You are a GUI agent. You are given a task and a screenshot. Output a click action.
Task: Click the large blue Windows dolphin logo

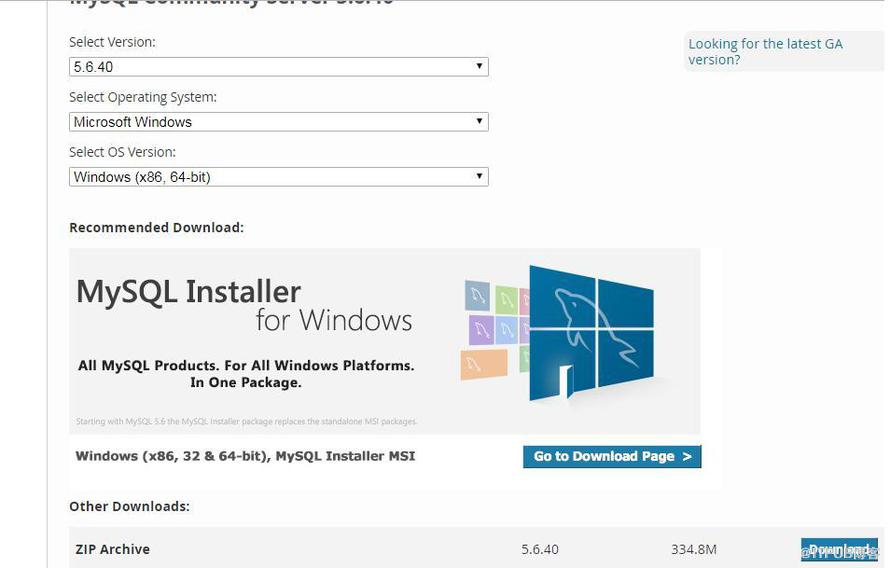(591, 333)
